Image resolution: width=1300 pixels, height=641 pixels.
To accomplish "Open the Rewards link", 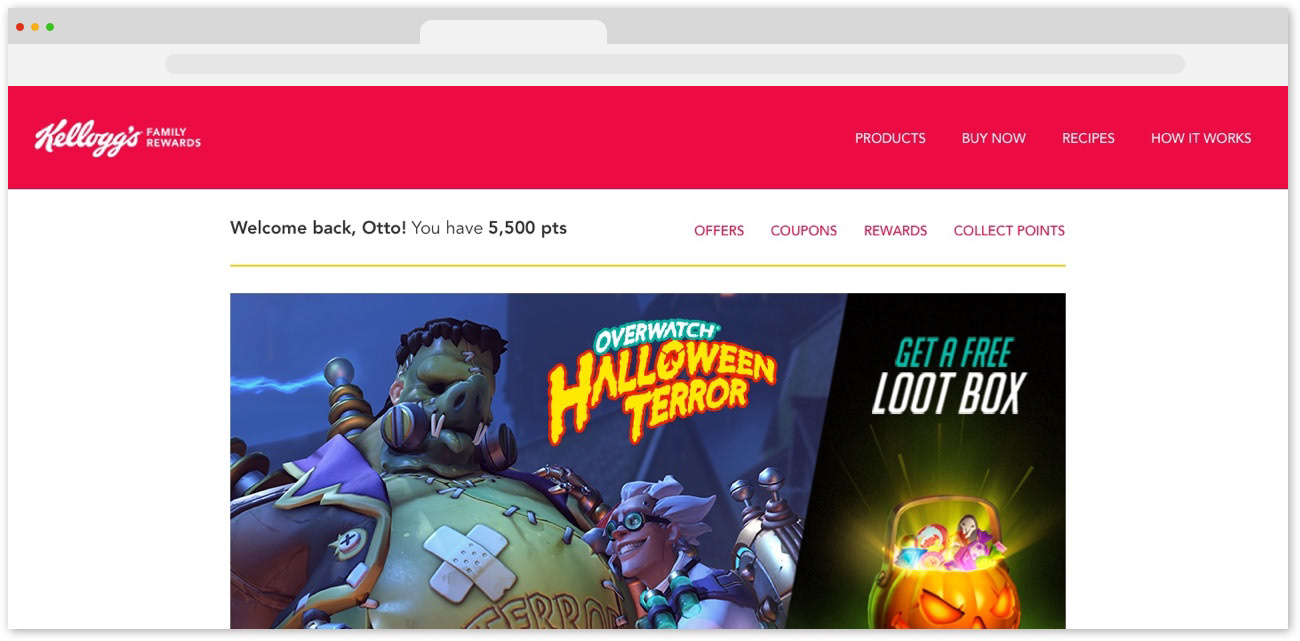I will click(x=895, y=230).
